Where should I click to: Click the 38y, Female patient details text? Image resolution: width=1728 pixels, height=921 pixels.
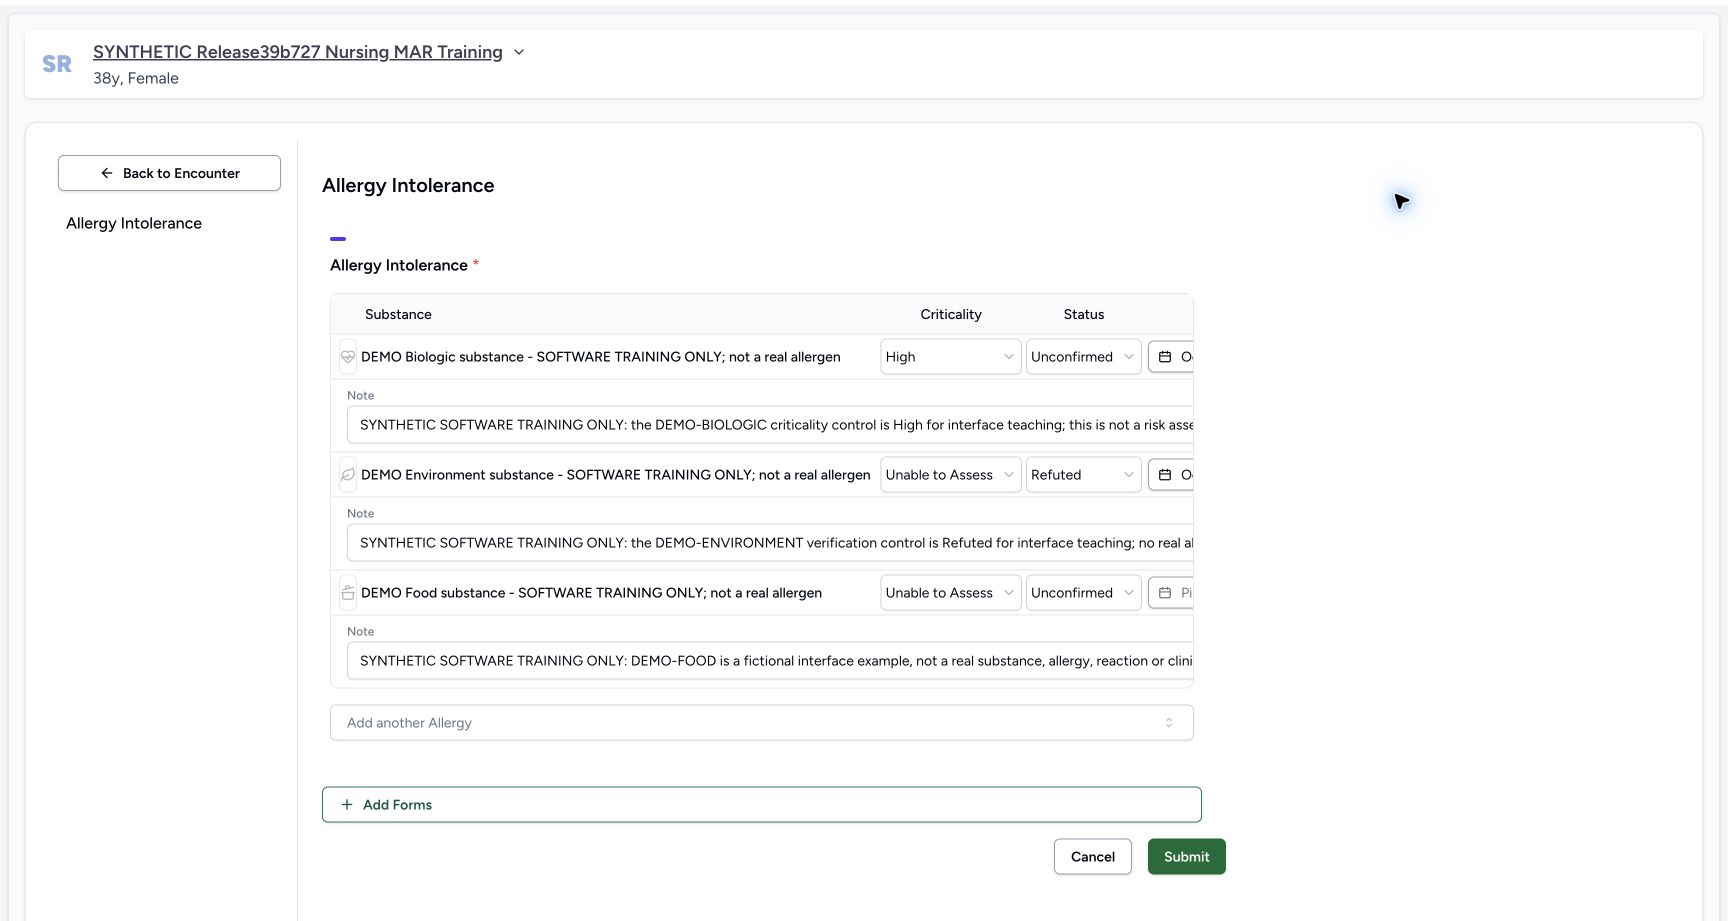click(136, 78)
